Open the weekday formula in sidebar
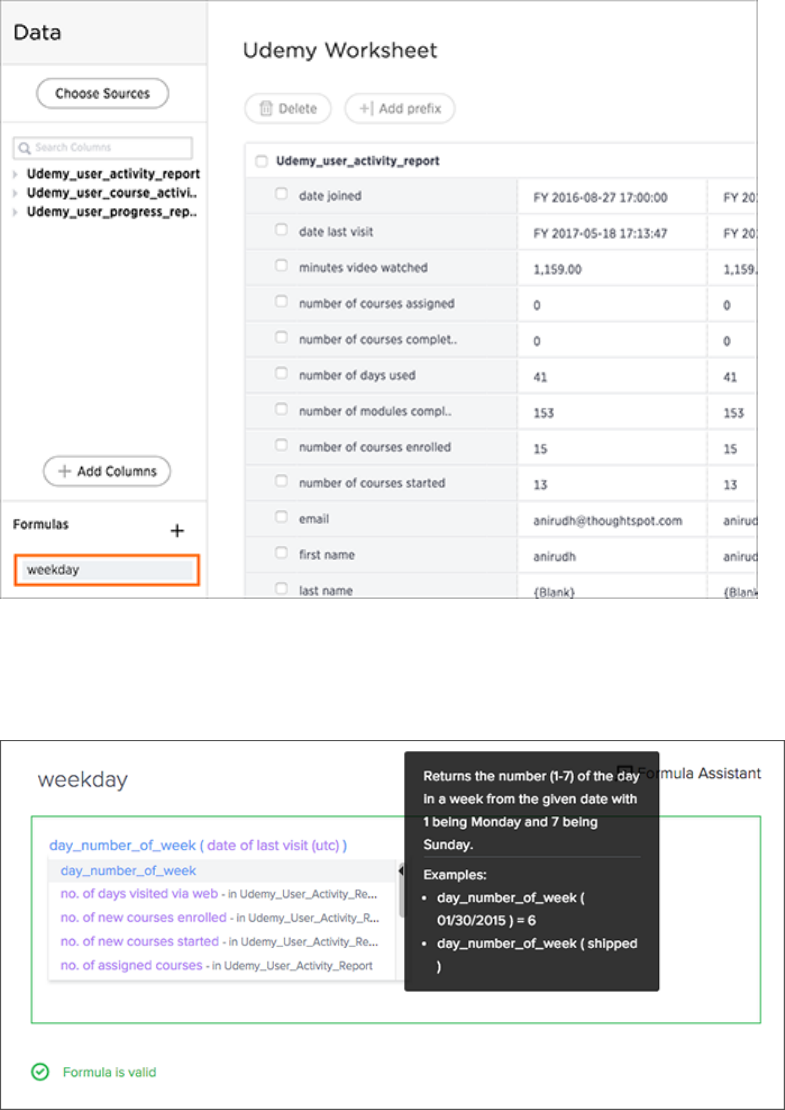785x1110 pixels. (106, 570)
